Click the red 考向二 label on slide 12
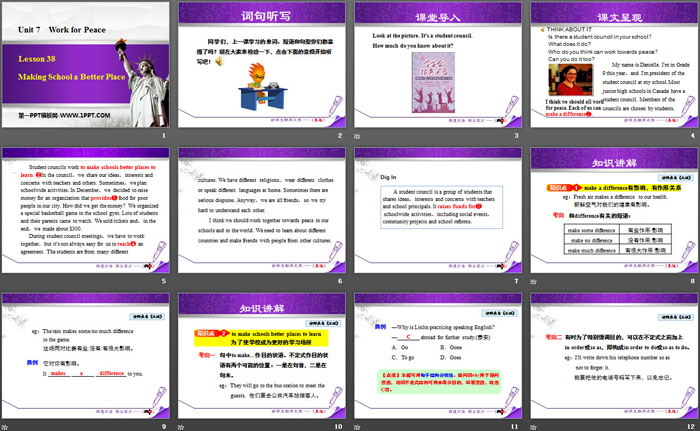Screen dimensions: 700x431 553,337
